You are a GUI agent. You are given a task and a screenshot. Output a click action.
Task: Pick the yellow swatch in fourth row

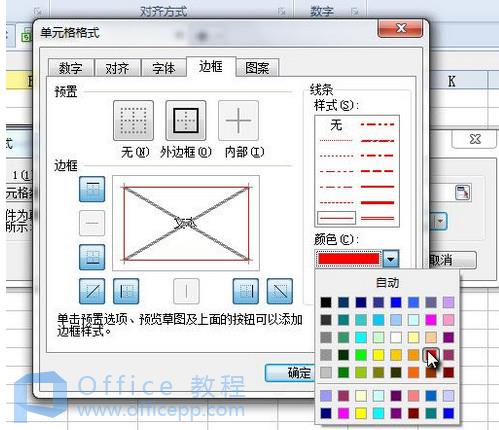tap(378, 355)
